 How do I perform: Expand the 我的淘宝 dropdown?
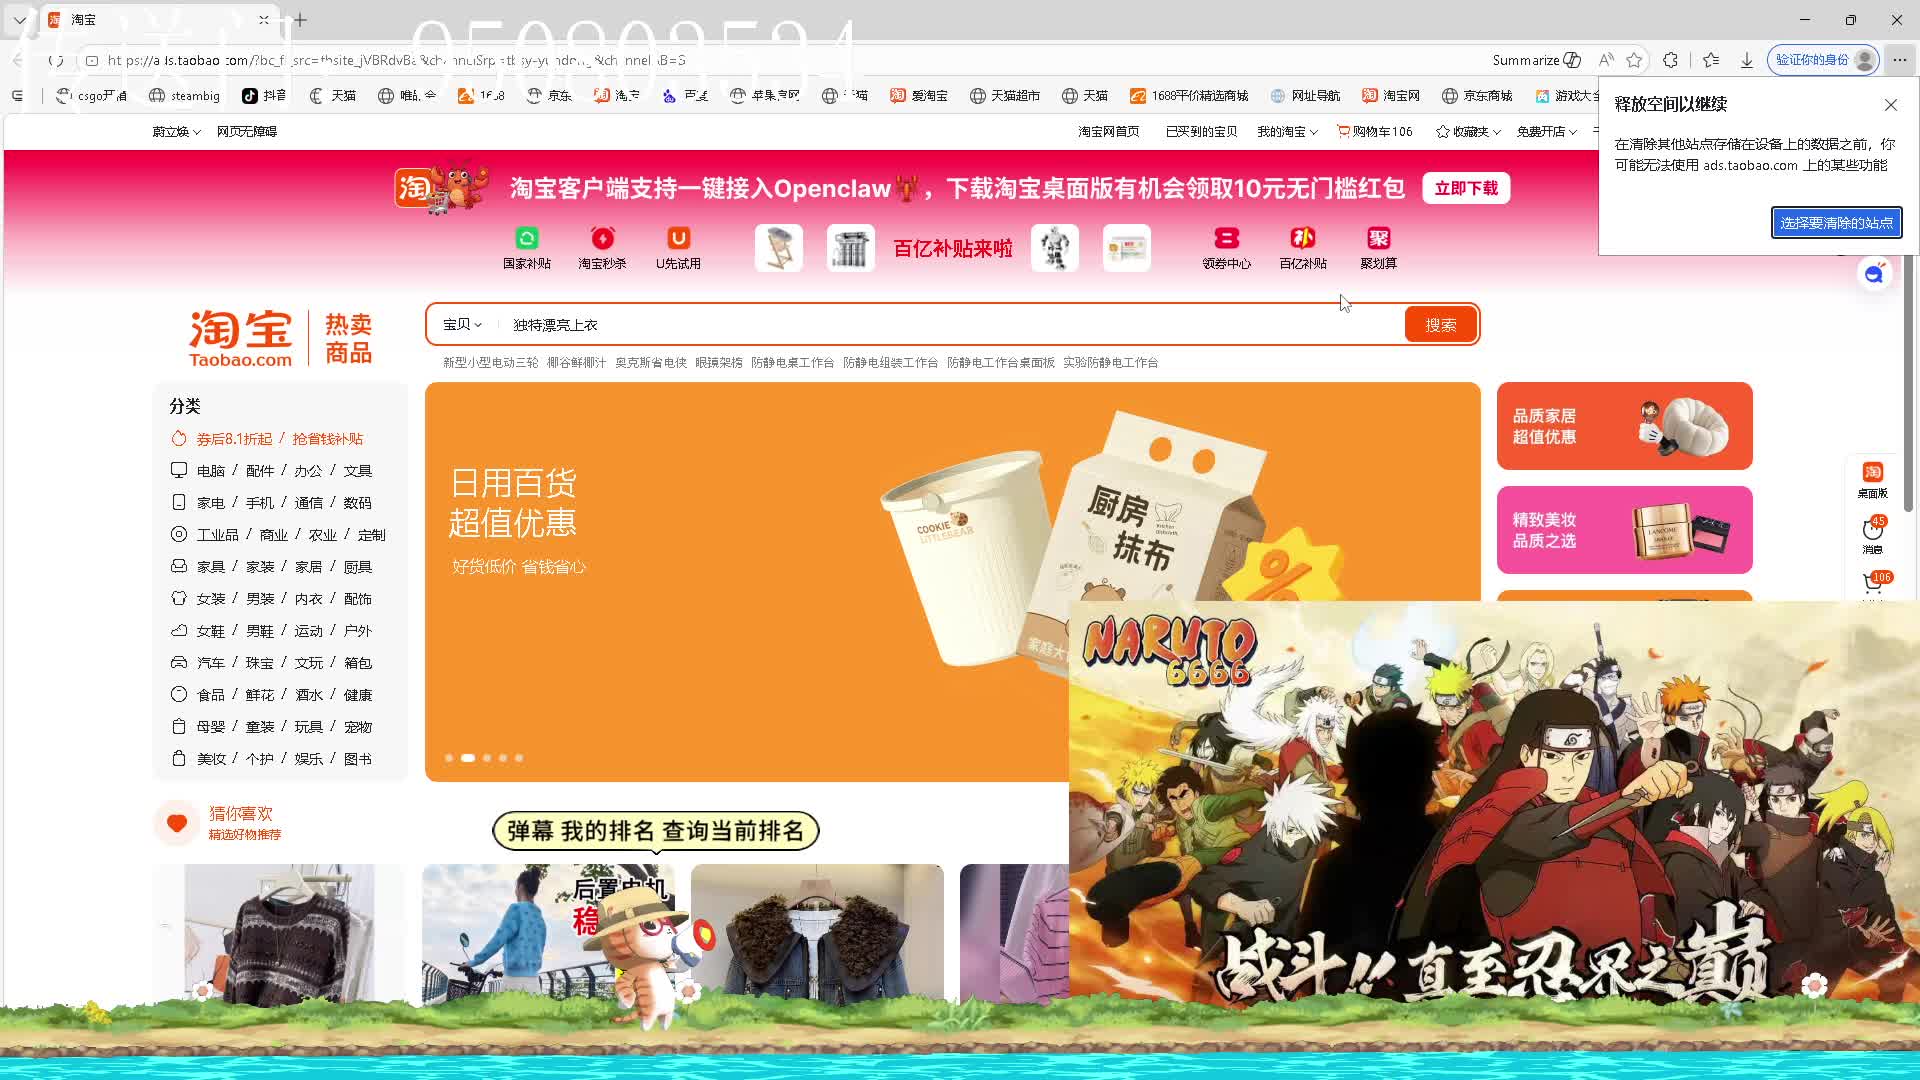click(x=1287, y=131)
